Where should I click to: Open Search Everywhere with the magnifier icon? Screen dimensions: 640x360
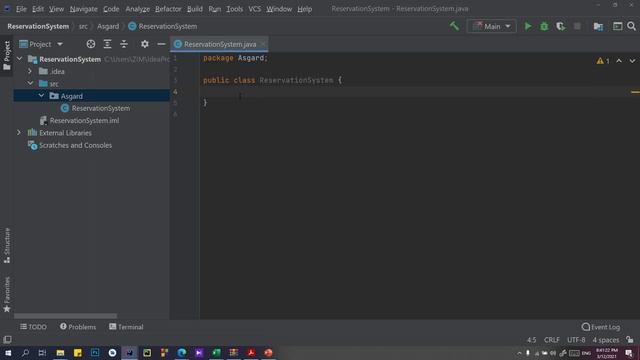click(631, 26)
